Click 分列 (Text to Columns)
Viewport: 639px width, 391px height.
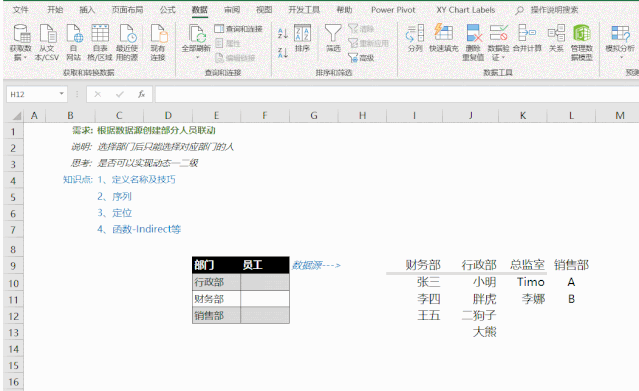[x=415, y=38]
